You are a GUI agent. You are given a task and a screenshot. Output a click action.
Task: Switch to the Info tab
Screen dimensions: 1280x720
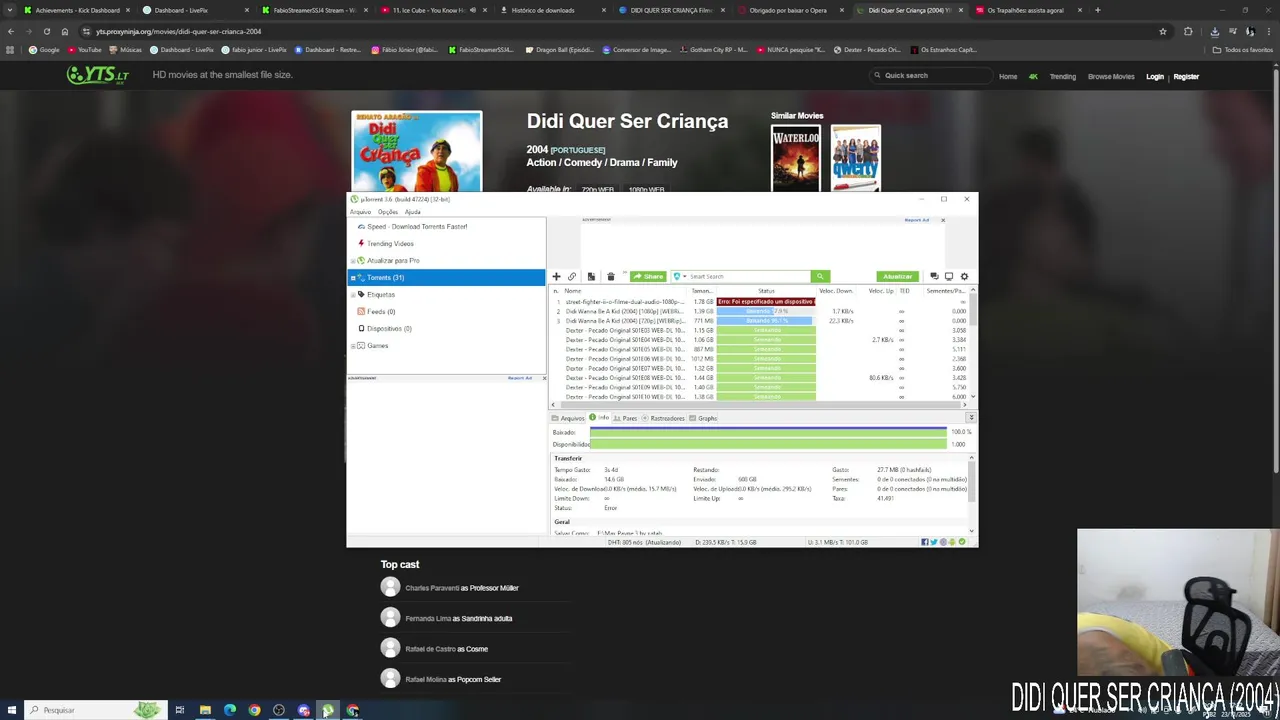pyautogui.click(x=599, y=418)
